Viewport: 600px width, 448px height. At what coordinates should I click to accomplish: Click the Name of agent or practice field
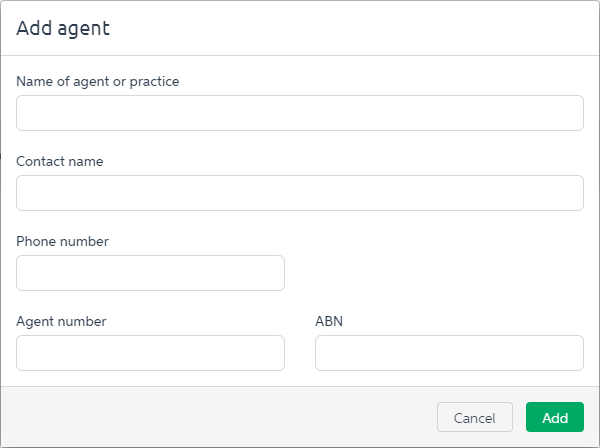click(300, 113)
